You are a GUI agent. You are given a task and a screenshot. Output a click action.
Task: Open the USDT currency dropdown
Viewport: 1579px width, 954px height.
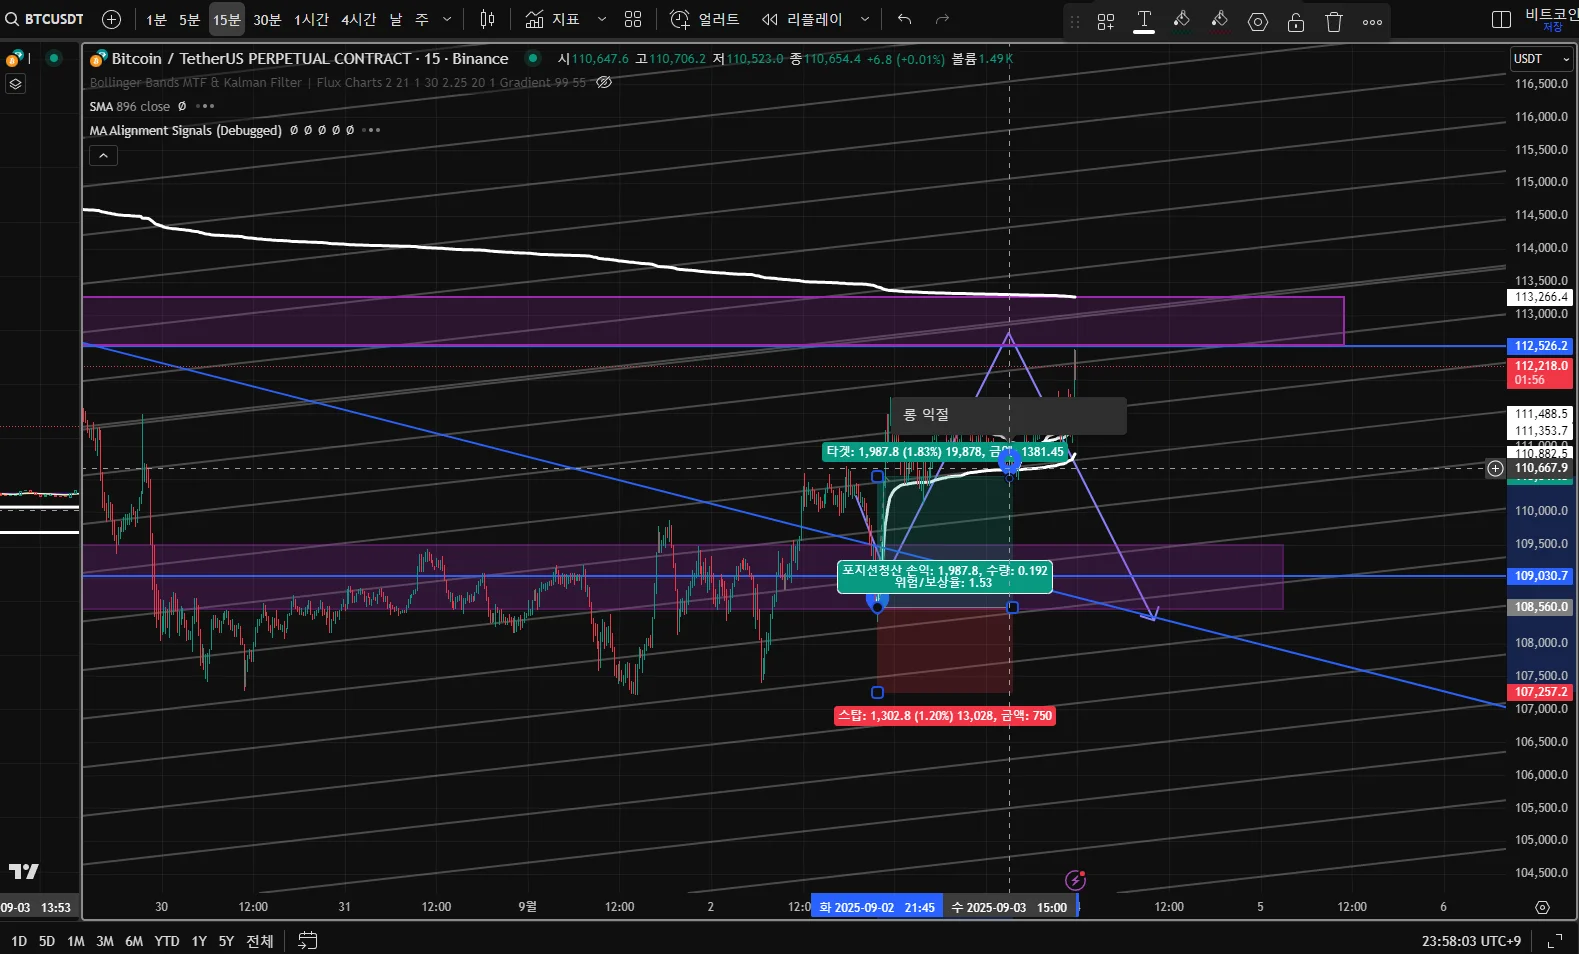[x=1541, y=59]
